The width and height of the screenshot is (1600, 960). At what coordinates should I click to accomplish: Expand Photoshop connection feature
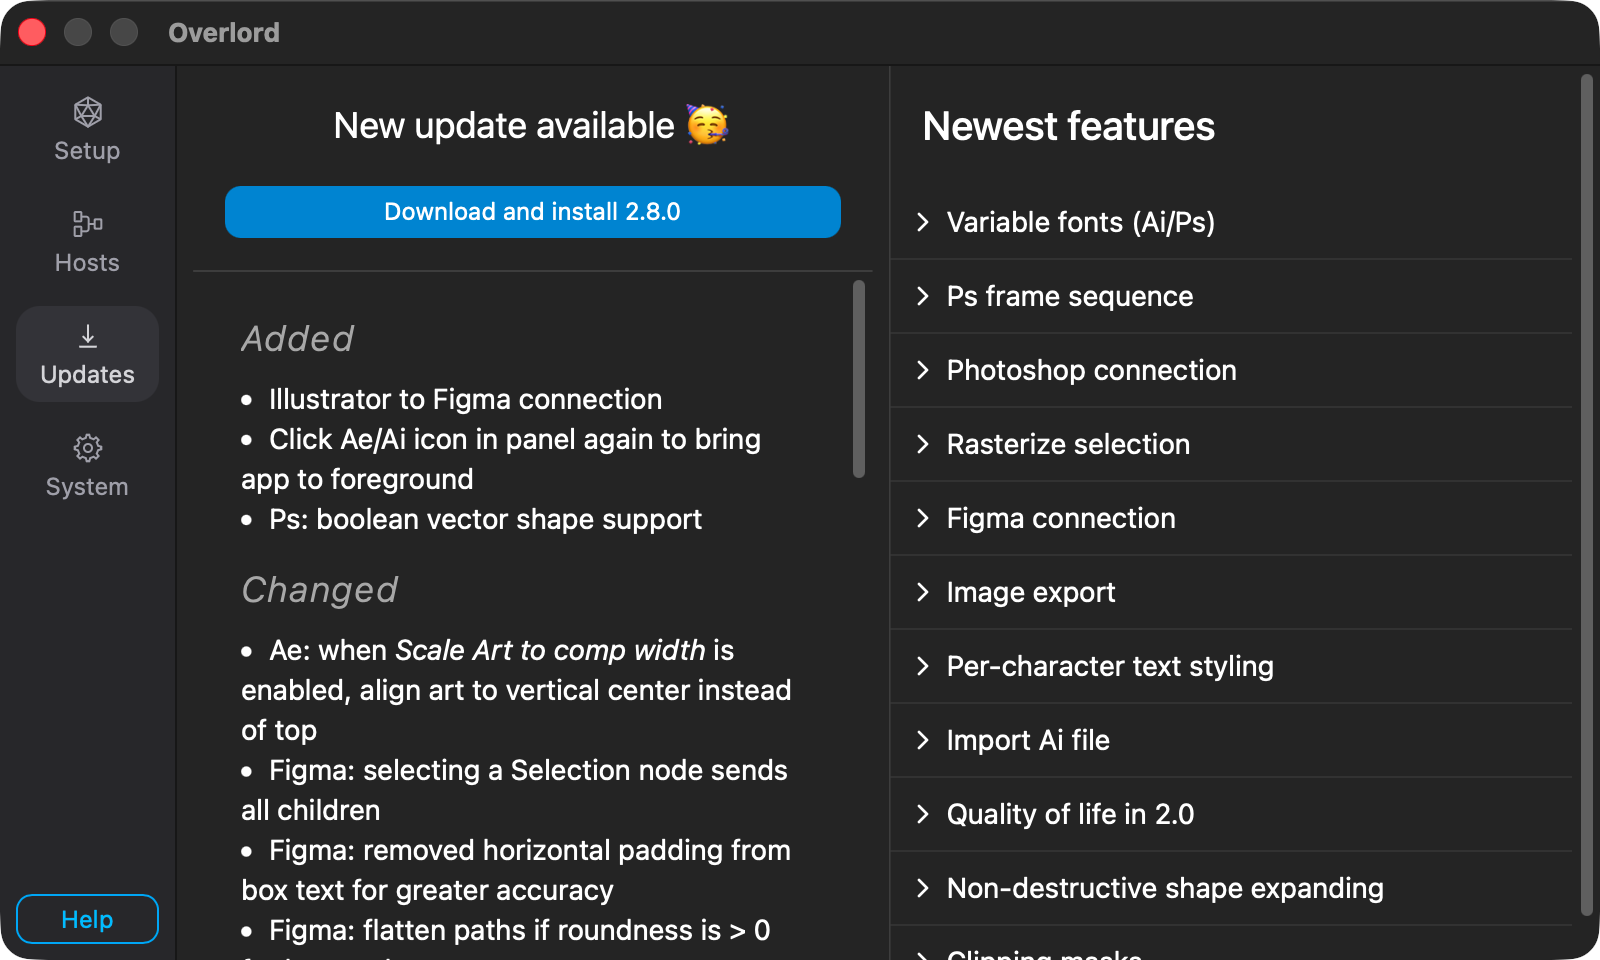point(1231,370)
